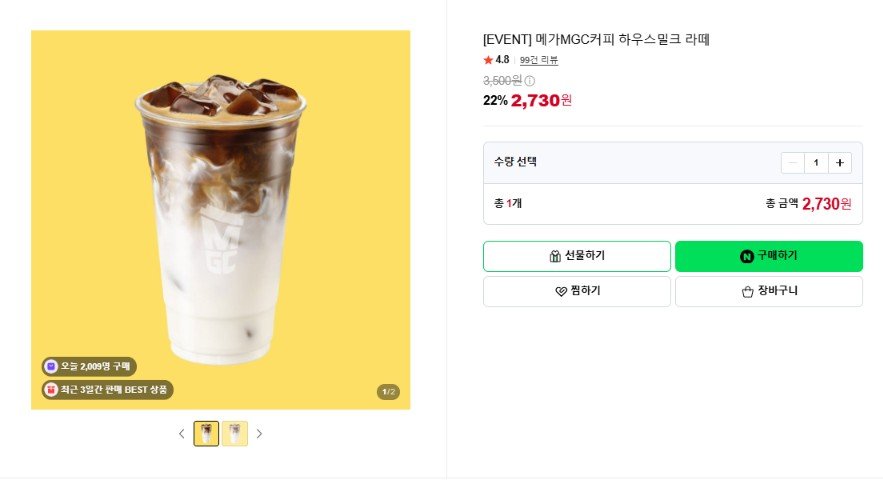The height and width of the screenshot is (491, 883).
Task: Click the heart icon on 찜하기
Action: 561,291
